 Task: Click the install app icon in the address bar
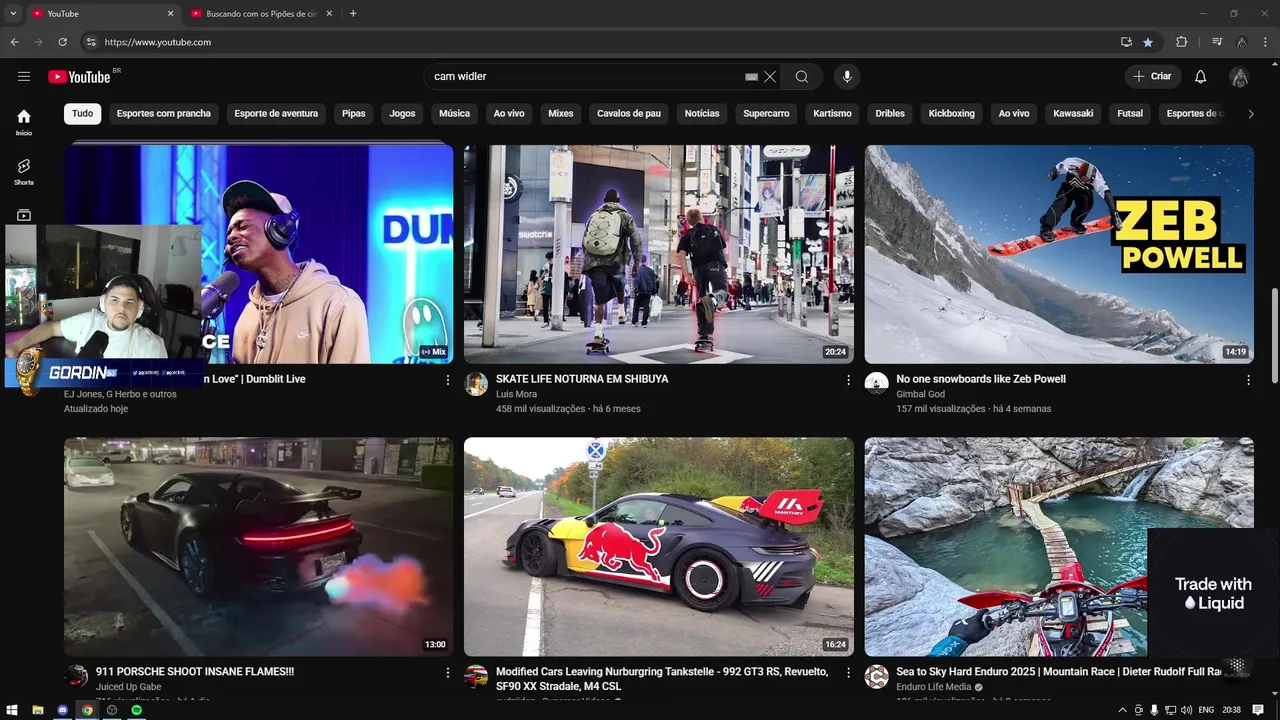[1126, 42]
